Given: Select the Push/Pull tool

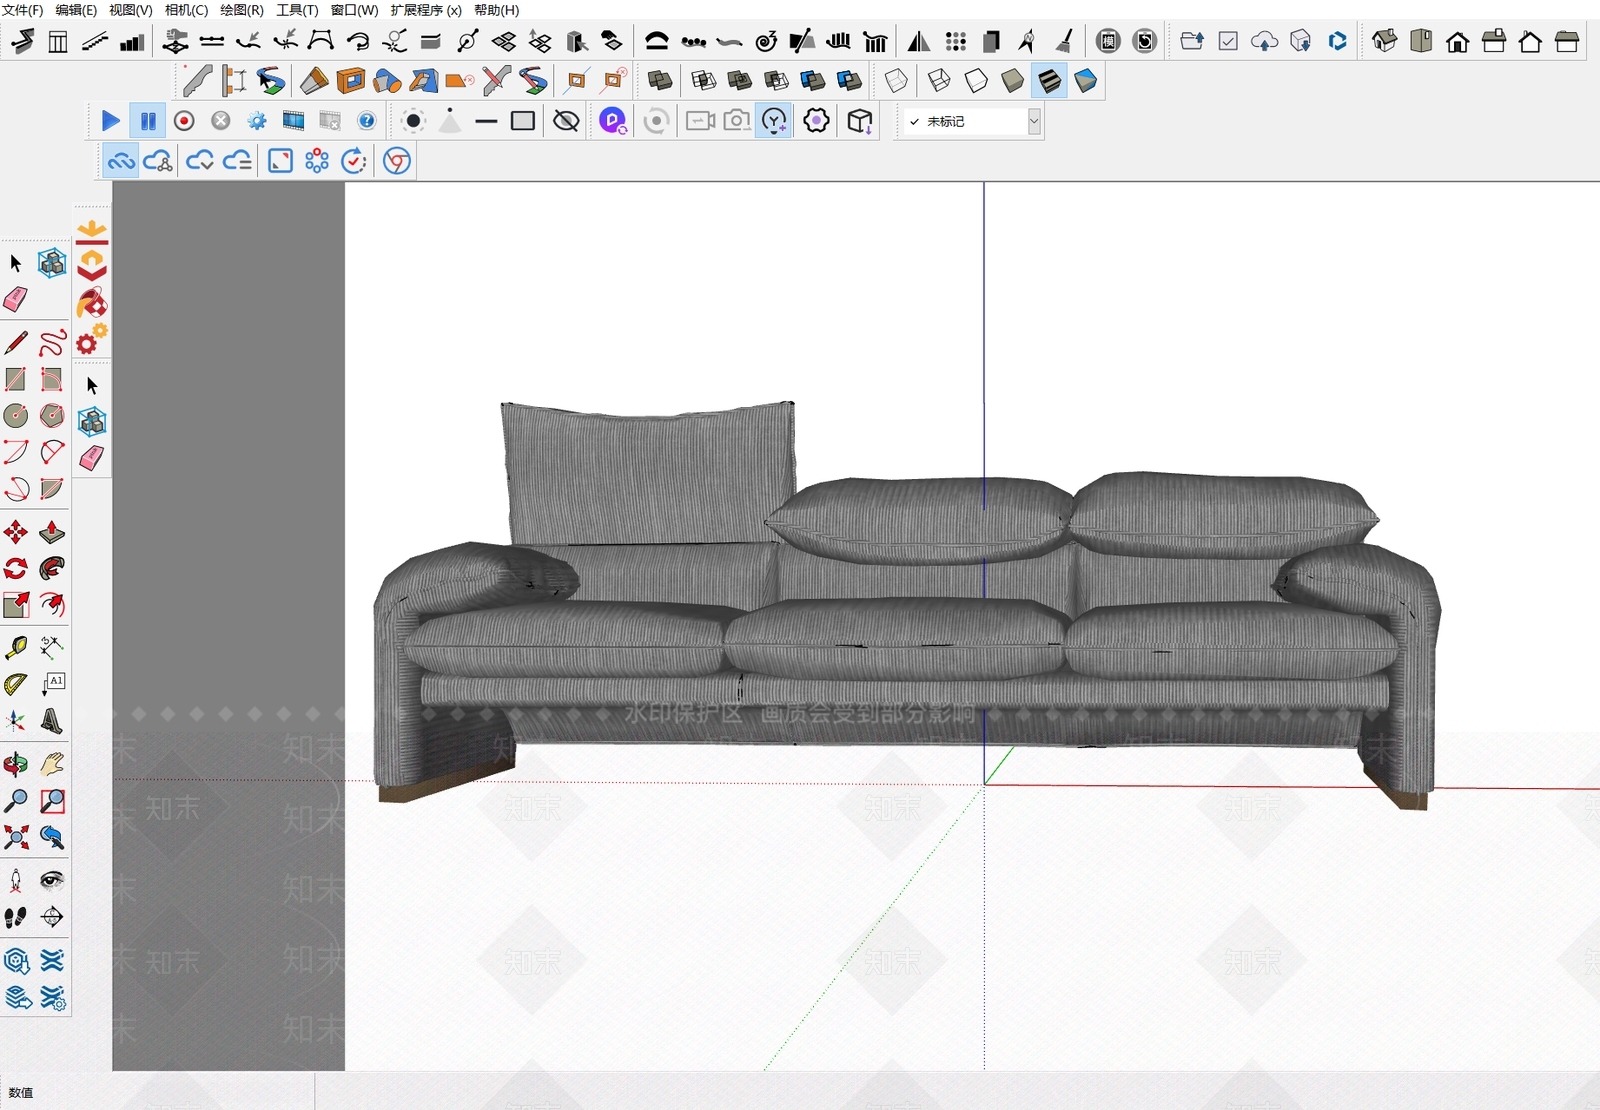Looking at the screenshot, I should click(x=52, y=532).
